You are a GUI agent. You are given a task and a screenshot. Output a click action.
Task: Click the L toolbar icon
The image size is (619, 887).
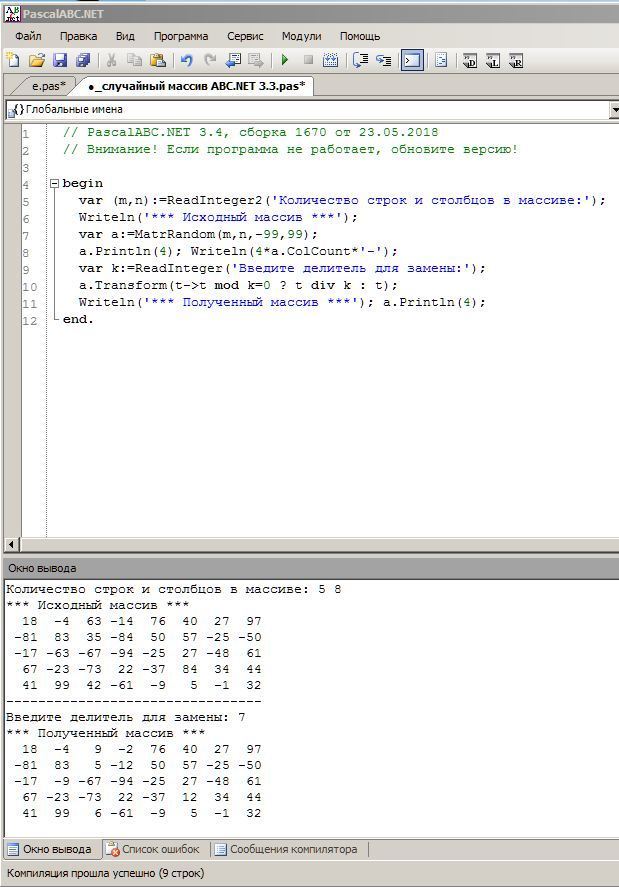pos(493,61)
